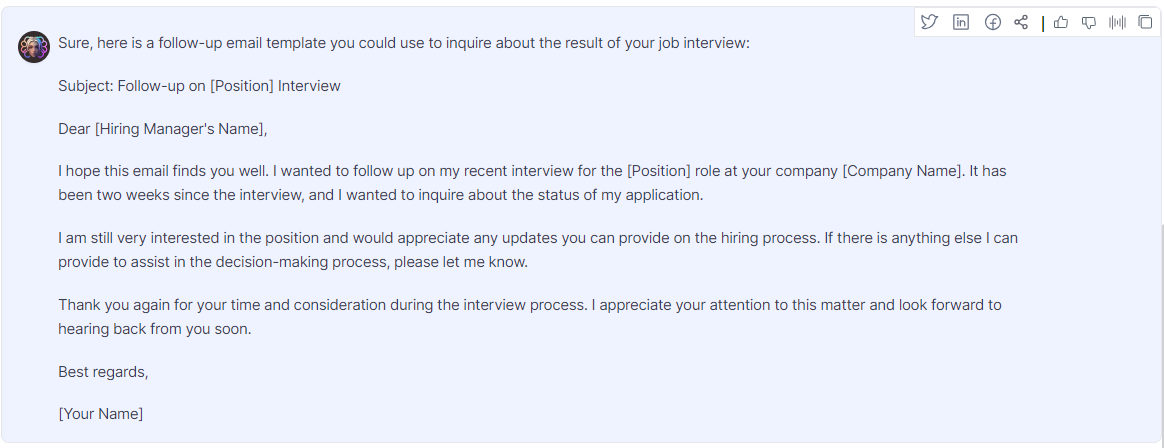Screen dimensions: 1164x448
Task: Click the assistant avatar picture
Action: (x=33, y=46)
